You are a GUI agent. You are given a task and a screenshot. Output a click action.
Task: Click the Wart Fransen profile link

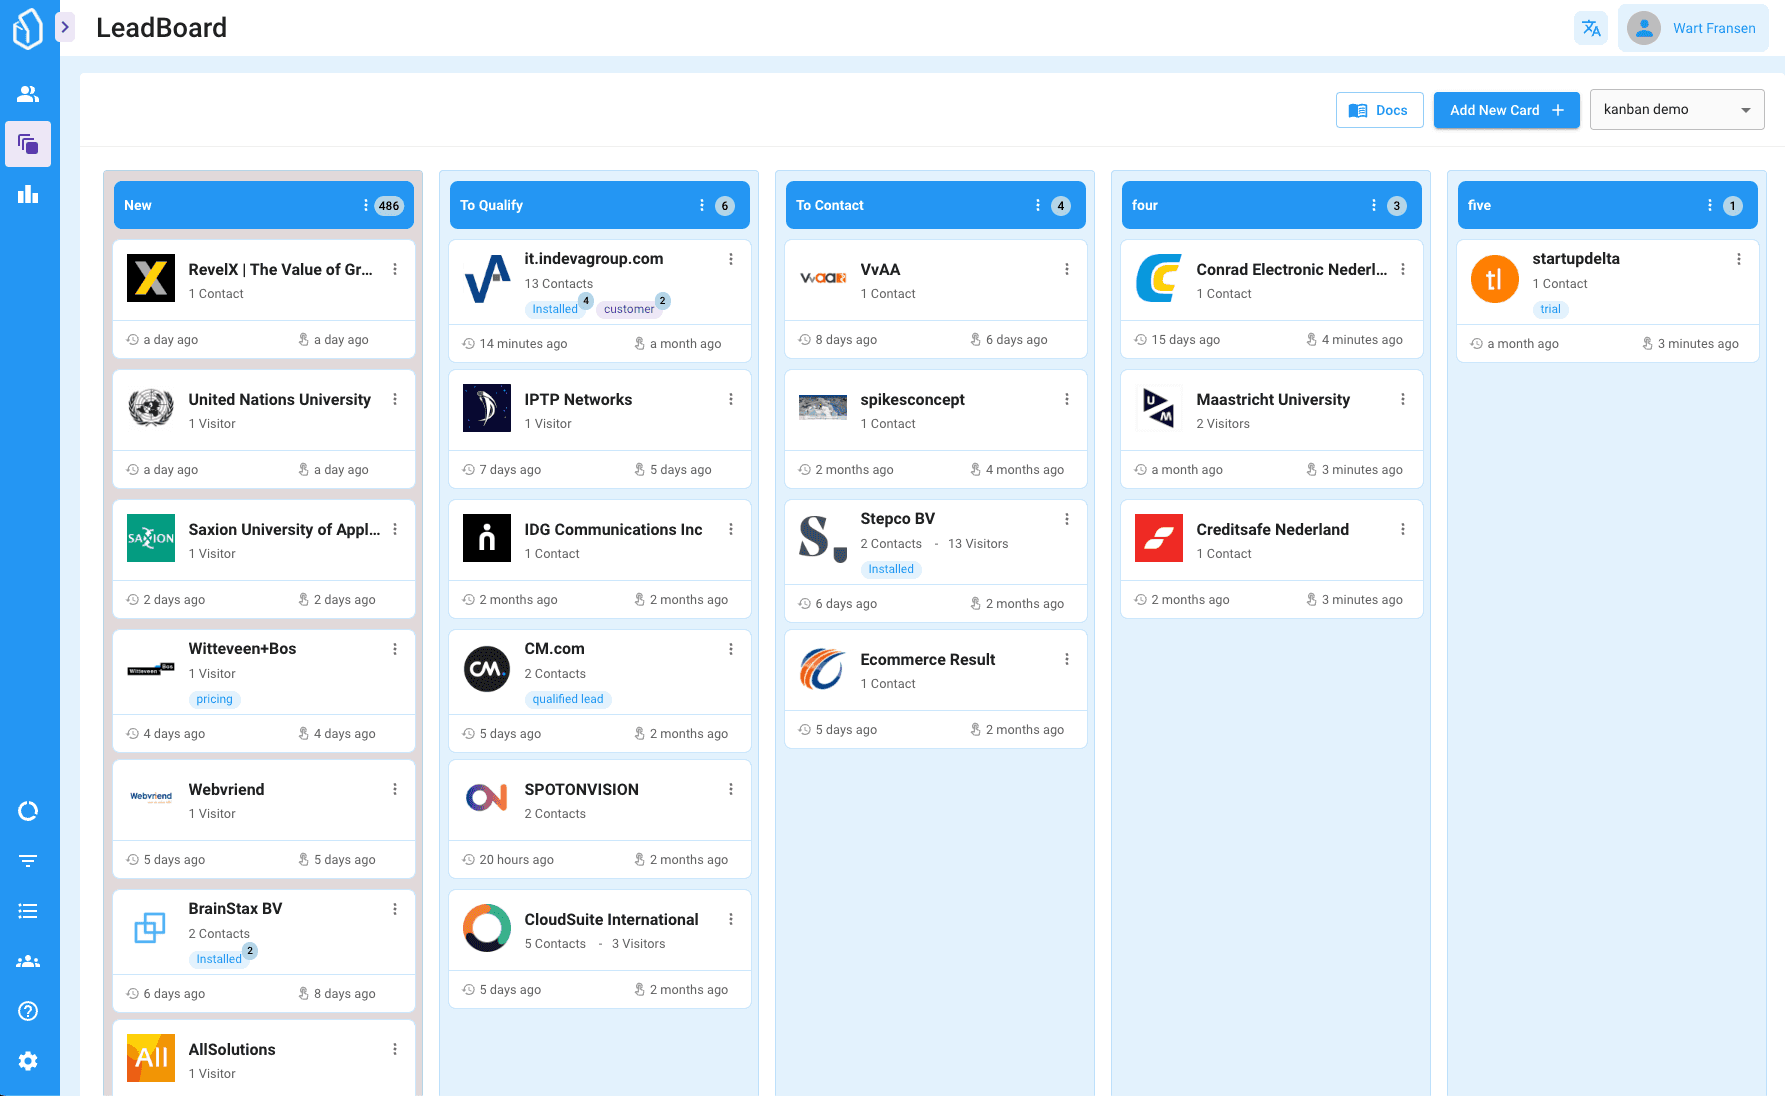coord(1714,28)
